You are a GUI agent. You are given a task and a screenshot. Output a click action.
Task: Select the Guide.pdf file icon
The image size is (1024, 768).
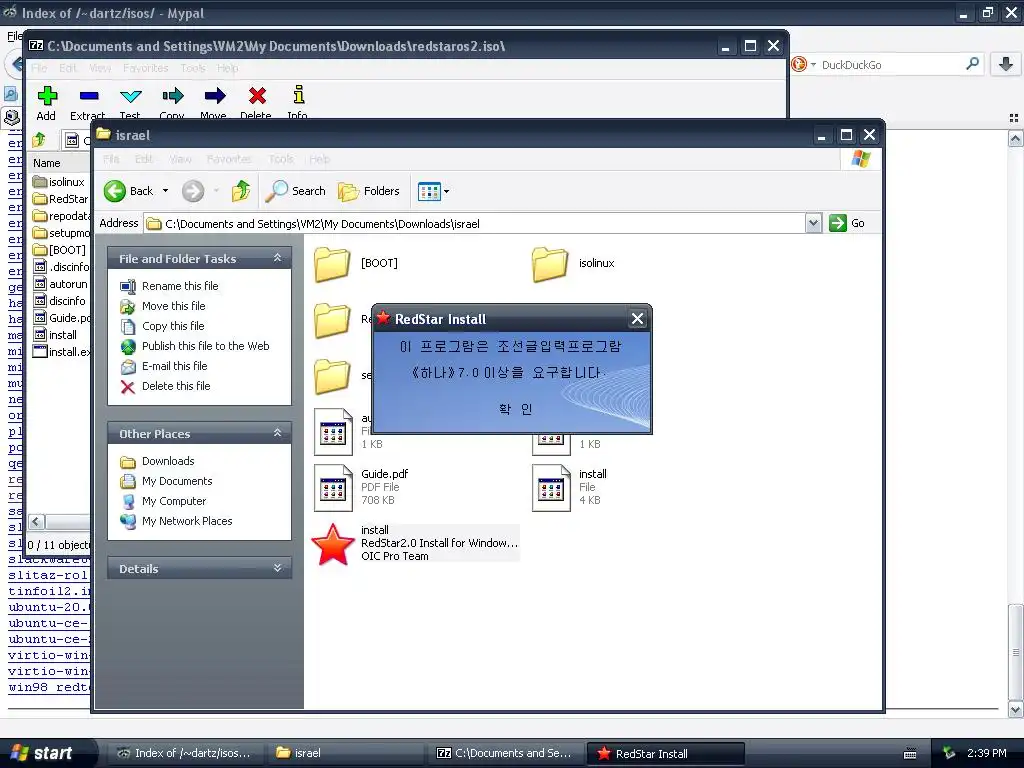pyautogui.click(x=333, y=487)
